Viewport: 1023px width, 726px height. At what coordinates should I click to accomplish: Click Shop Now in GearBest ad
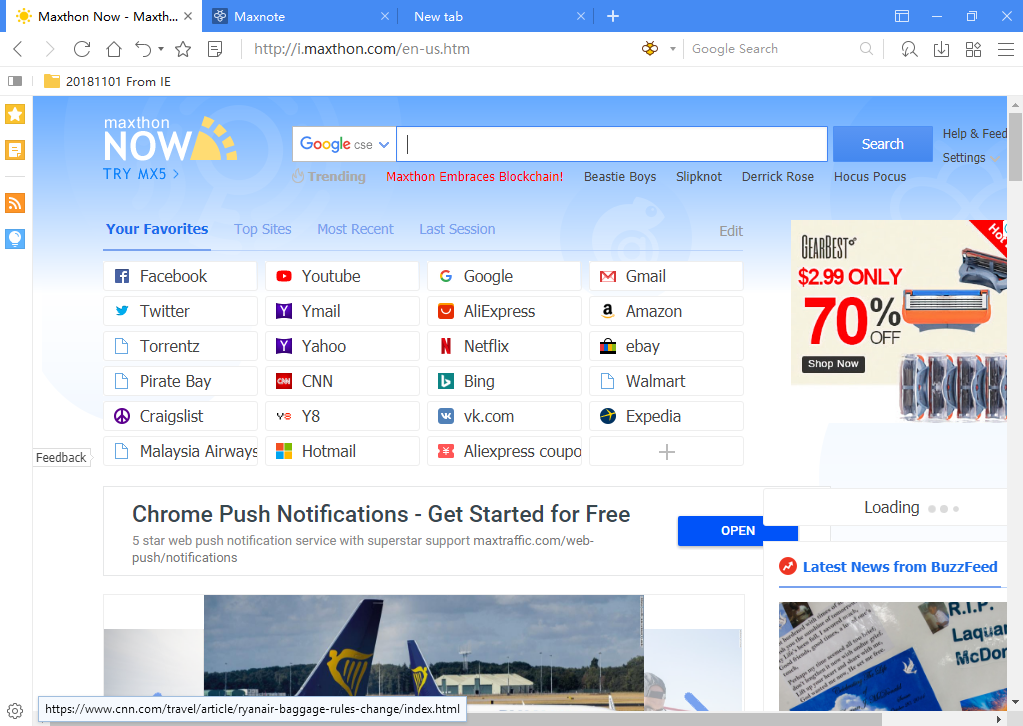tap(833, 364)
